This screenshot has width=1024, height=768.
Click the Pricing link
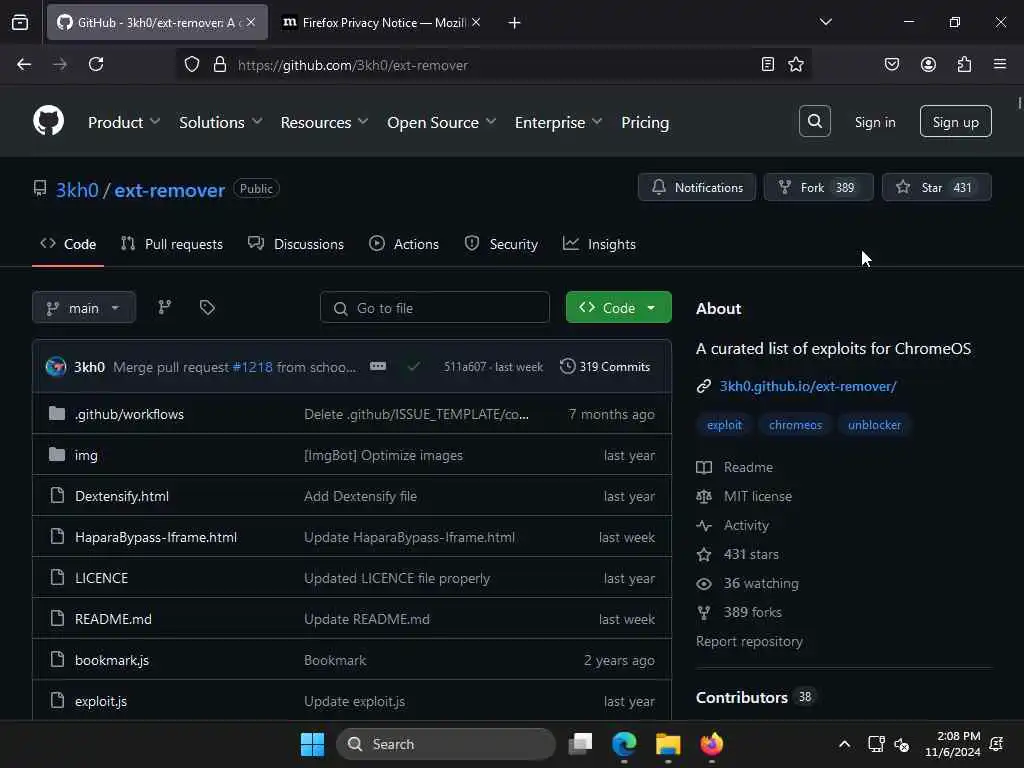click(x=645, y=122)
